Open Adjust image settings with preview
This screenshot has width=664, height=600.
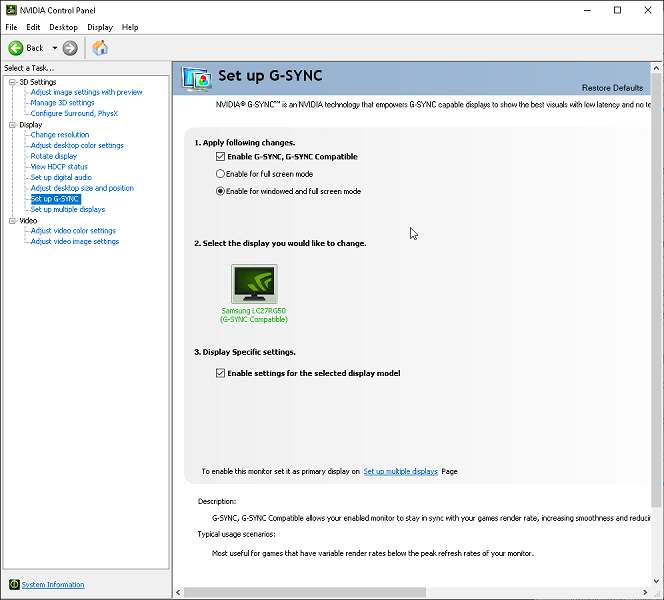(86, 92)
